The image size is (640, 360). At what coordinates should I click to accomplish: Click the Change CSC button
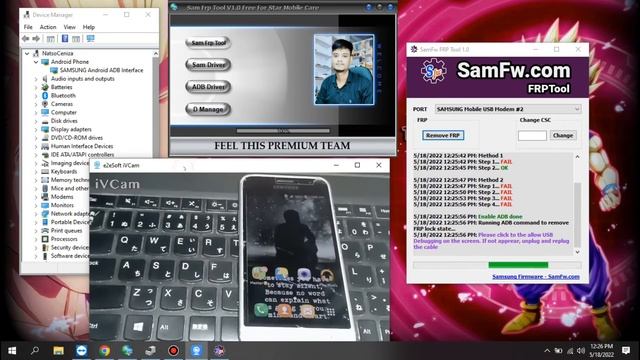tap(563, 135)
